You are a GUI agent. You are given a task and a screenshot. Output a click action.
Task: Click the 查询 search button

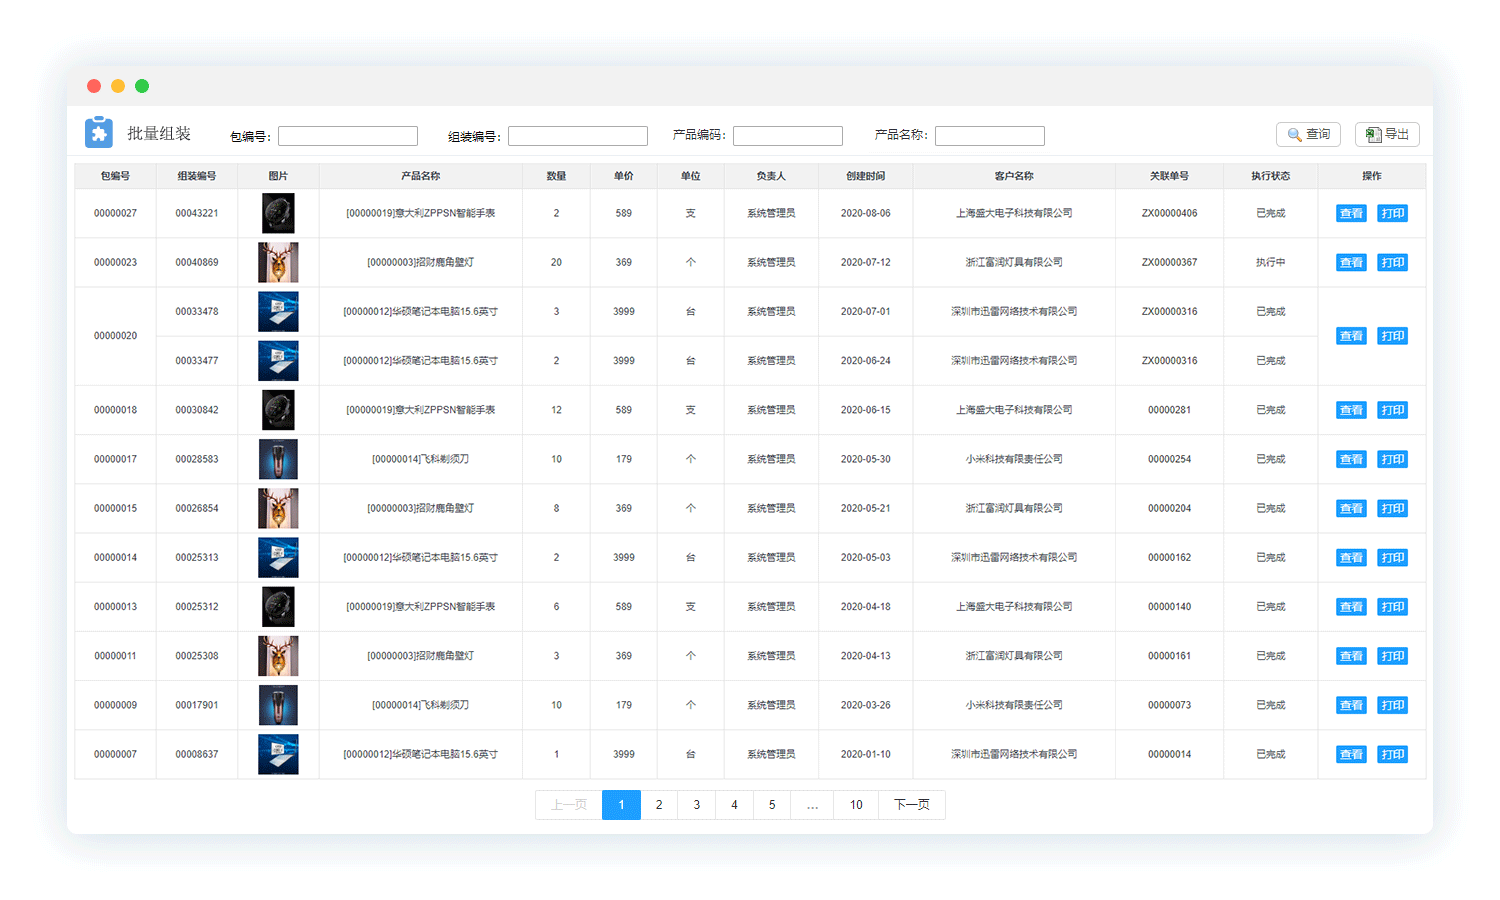tap(1308, 134)
